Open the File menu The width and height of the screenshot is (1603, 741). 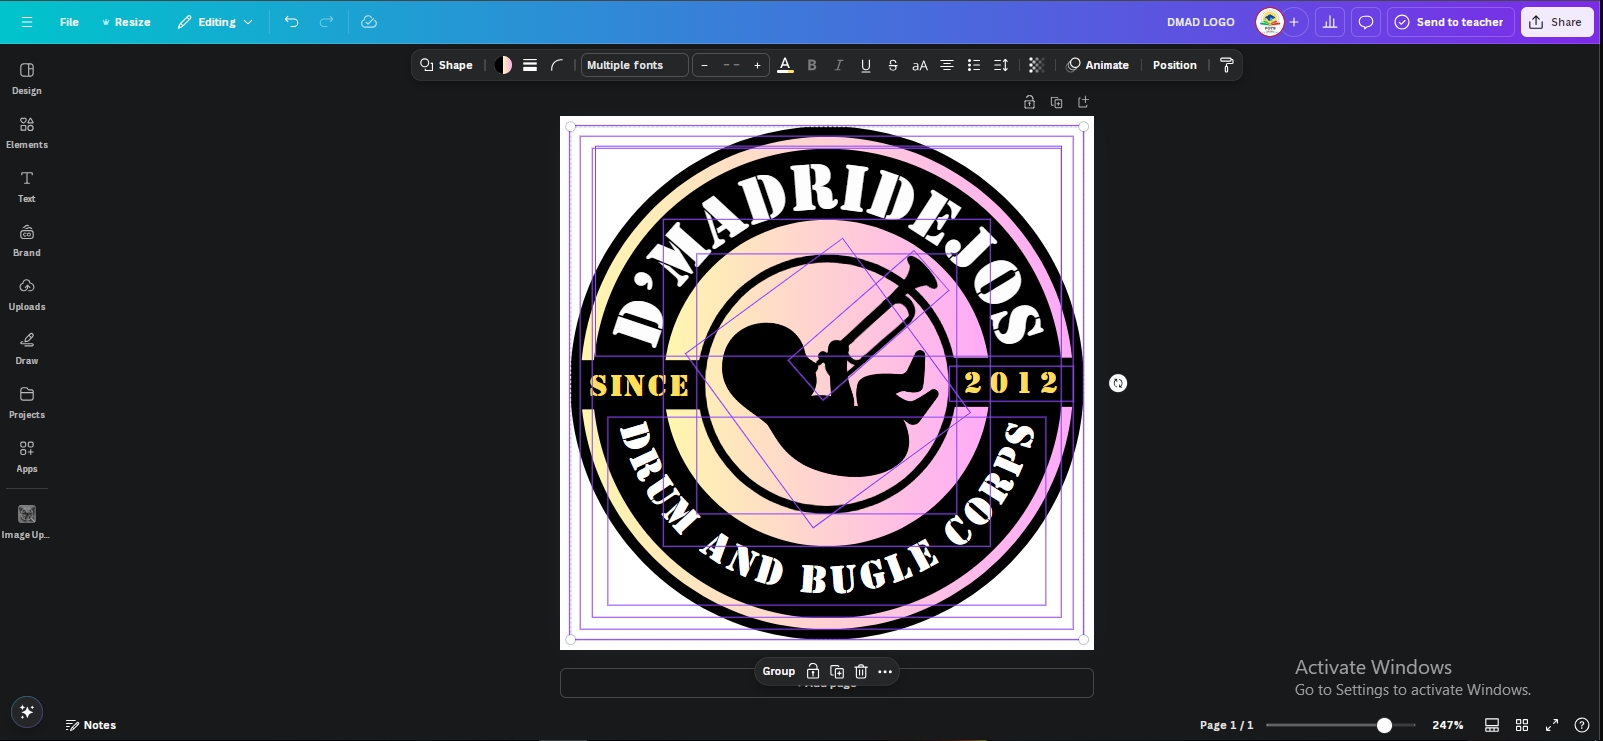(x=69, y=22)
